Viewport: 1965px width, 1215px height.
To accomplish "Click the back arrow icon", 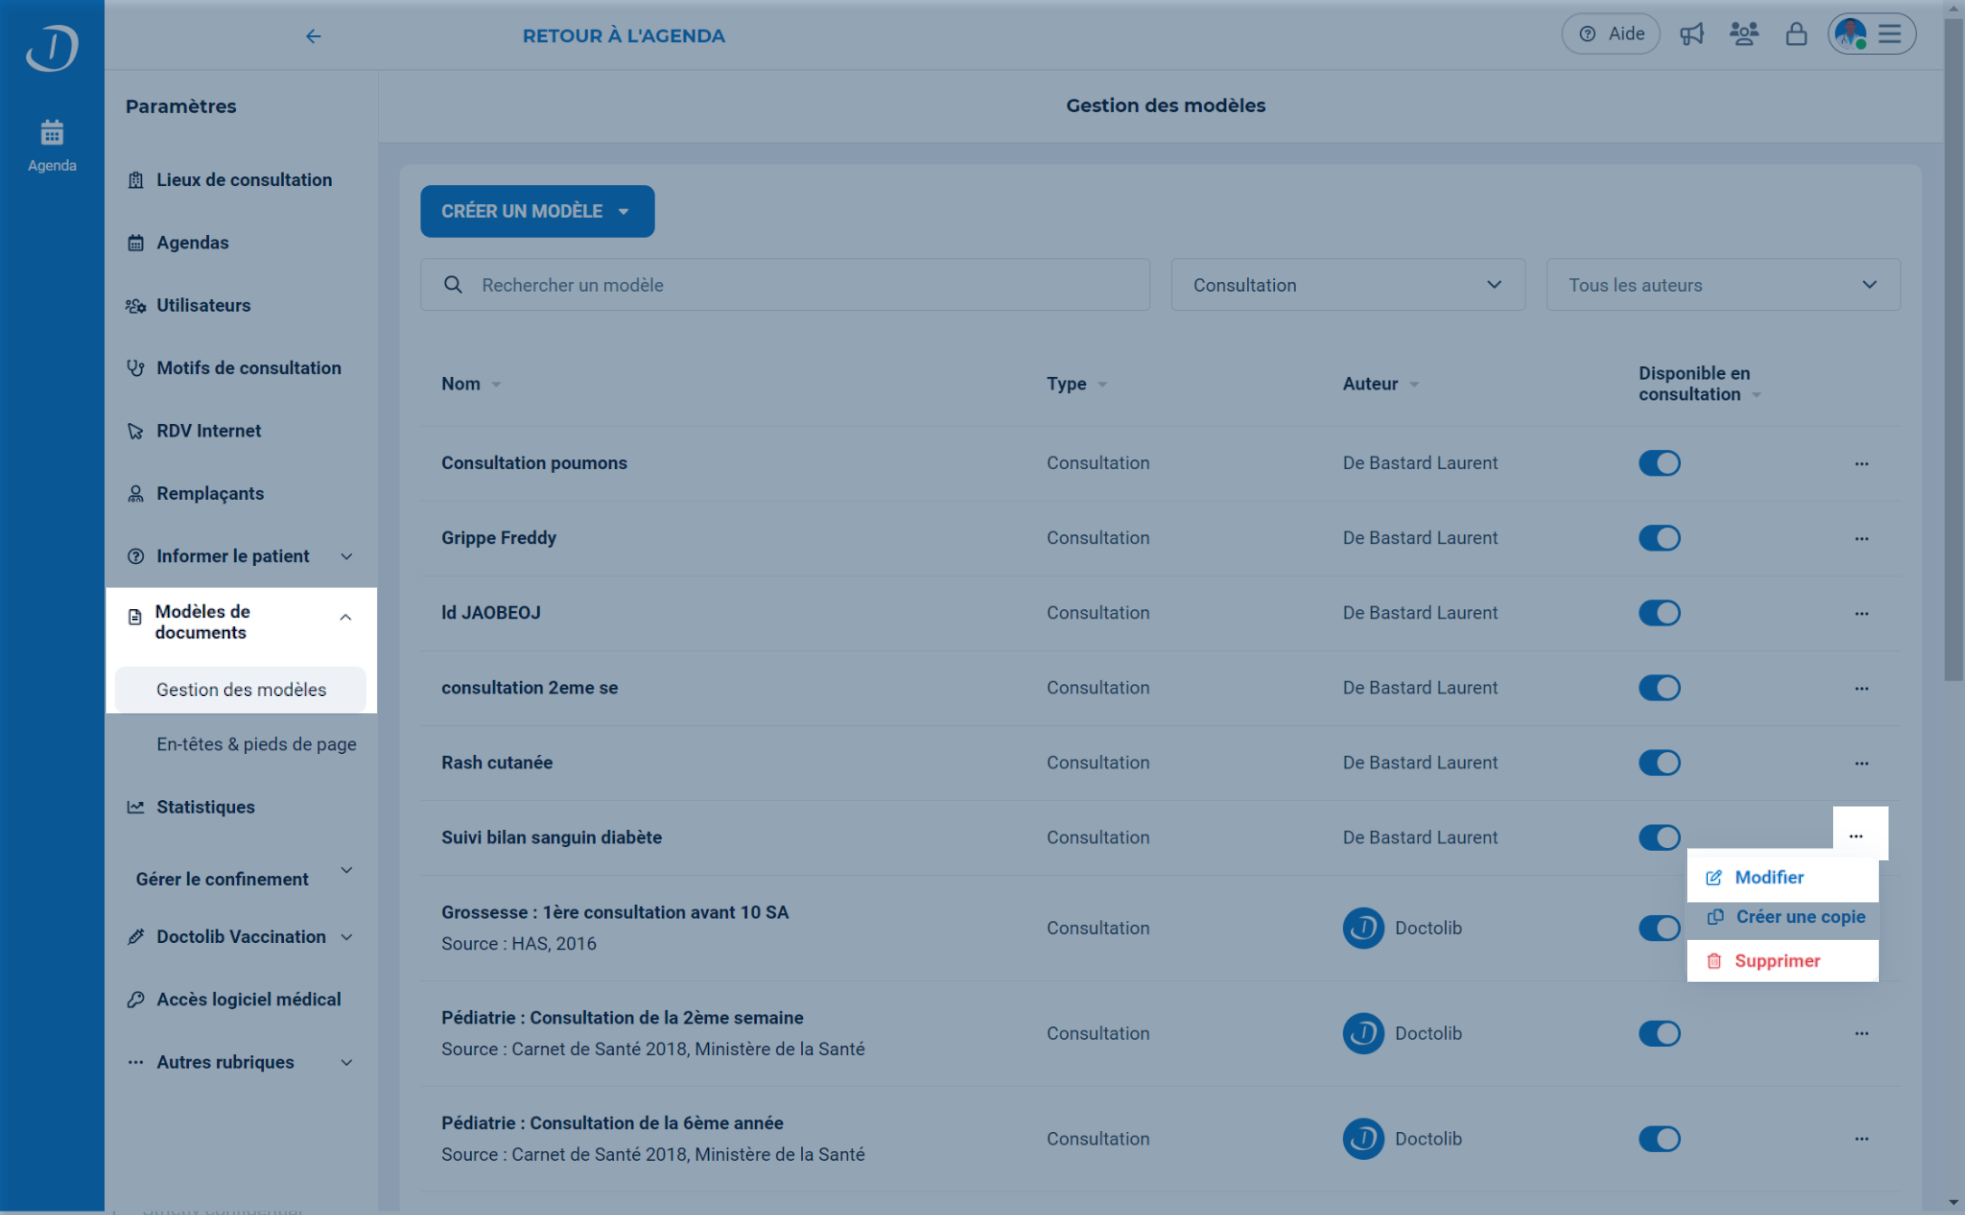I will (x=313, y=36).
